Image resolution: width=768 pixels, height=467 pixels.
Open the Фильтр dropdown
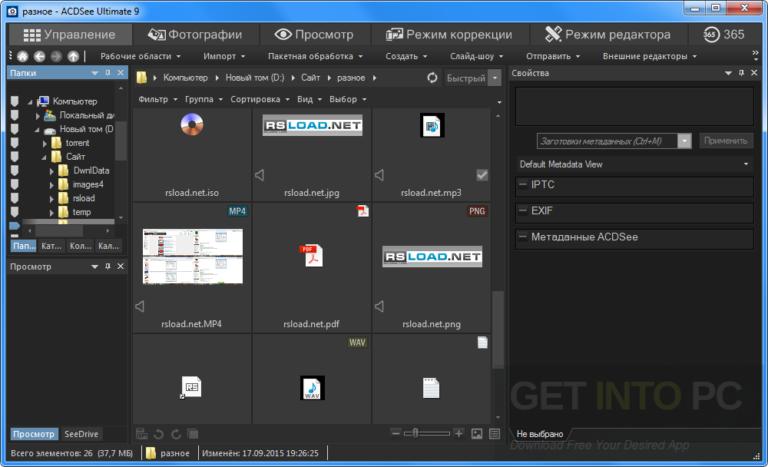tap(158, 99)
